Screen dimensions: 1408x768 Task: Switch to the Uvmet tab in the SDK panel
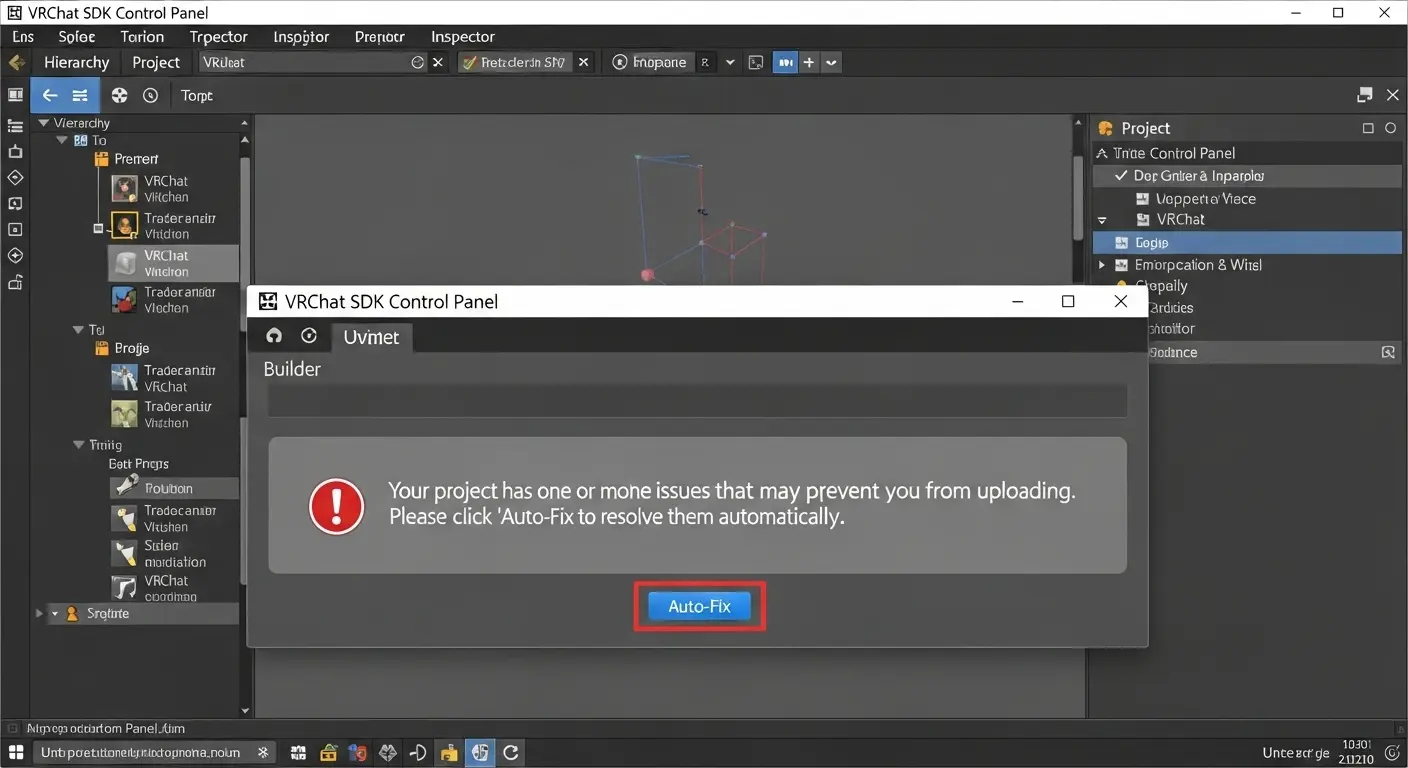tap(371, 337)
